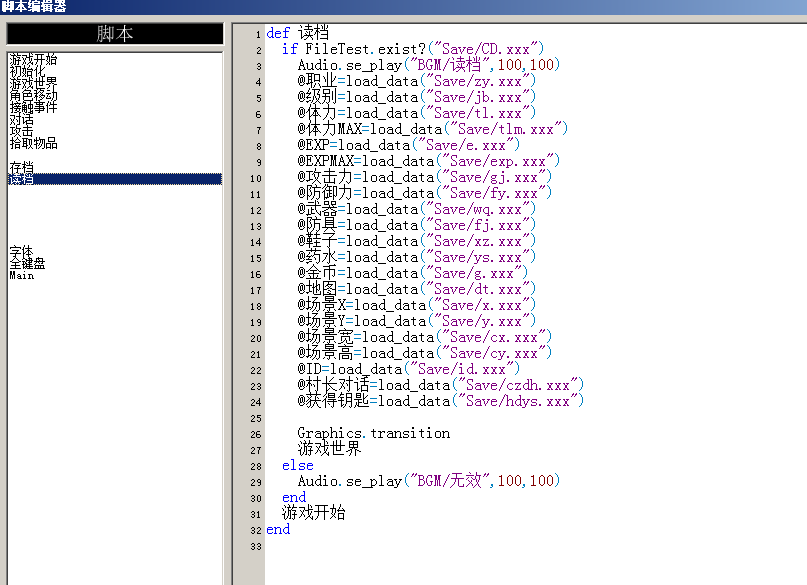Click the @级别=load_data line

pos(416,97)
